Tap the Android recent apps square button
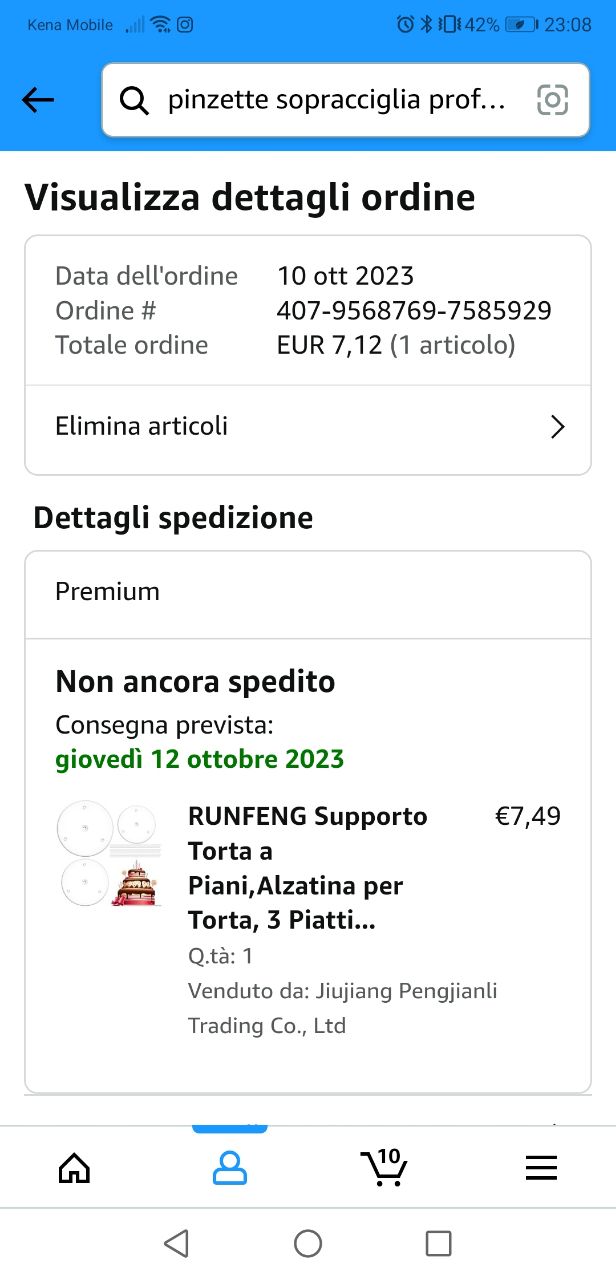Image resolution: width=616 pixels, height=1280 pixels. 438,1243
